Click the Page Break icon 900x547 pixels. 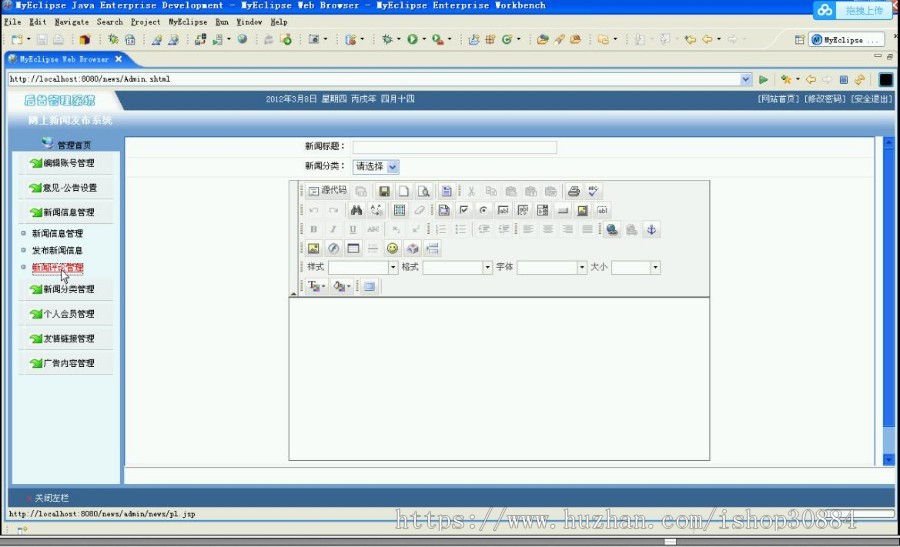[x=432, y=249]
